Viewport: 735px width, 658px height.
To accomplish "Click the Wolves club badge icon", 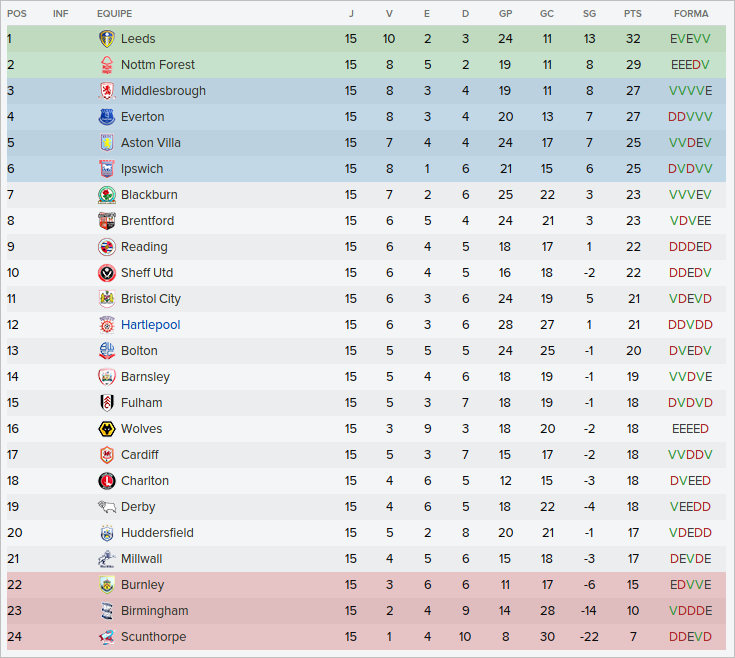I will pos(107,429).
